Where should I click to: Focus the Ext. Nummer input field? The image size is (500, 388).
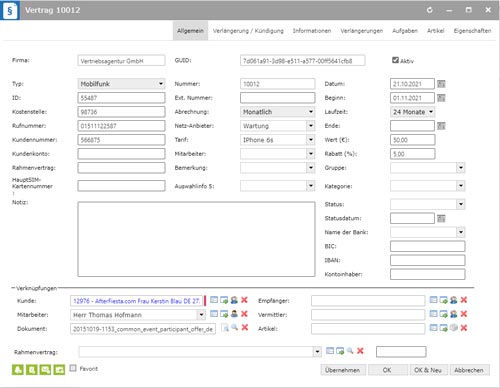click(x=277, y=98)
